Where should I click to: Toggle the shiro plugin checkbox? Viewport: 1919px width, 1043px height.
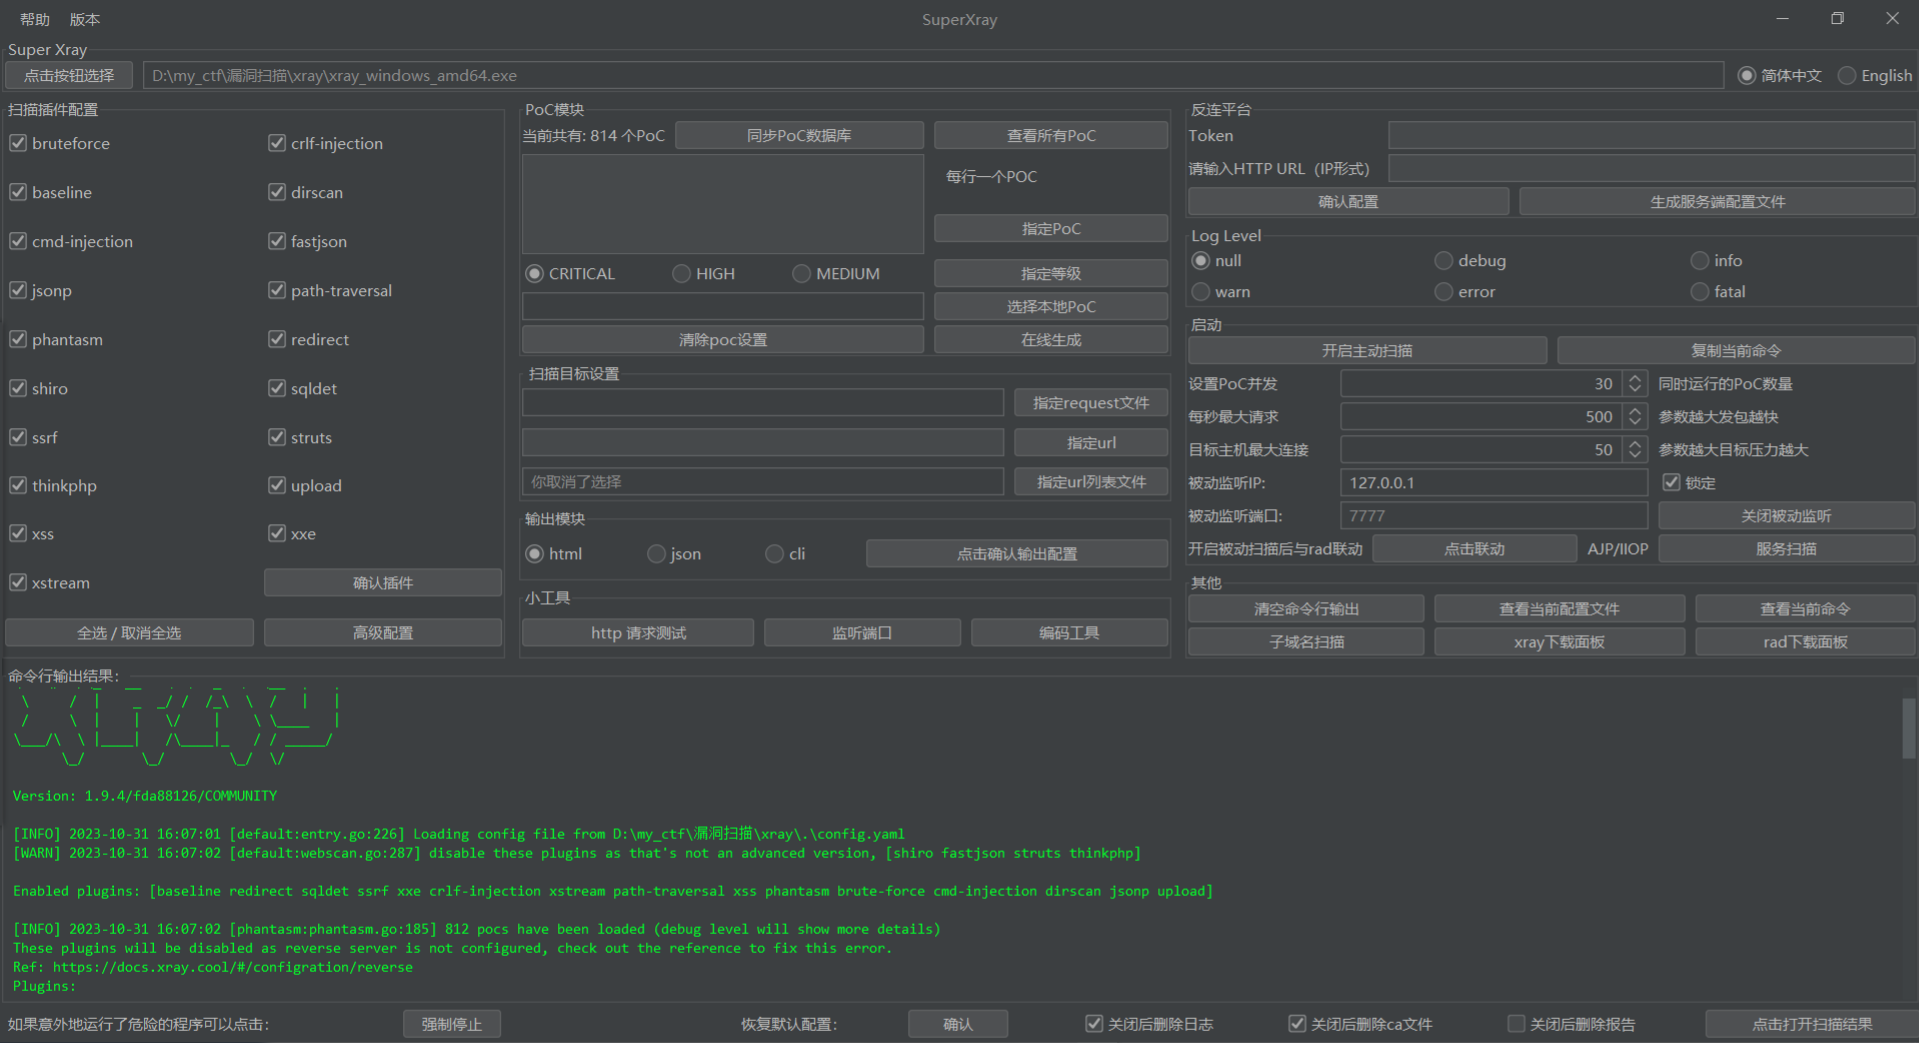coord(18,388)
